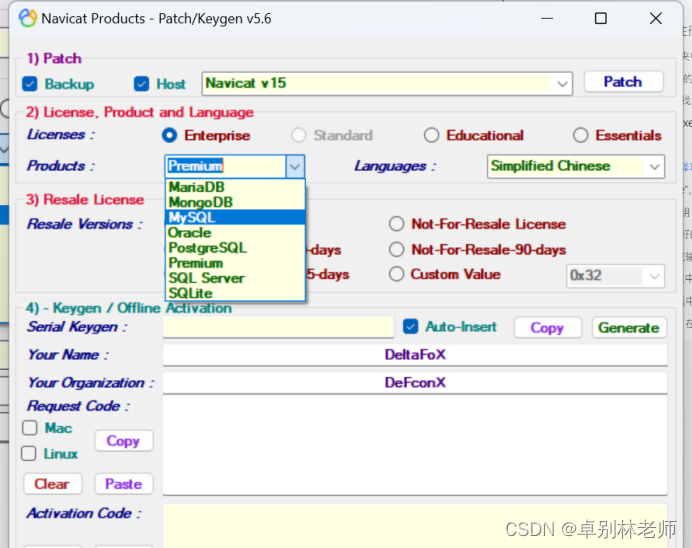Viewport: 692px width, 548px height.
Task: Select Not-For-Resale-90-days radio button
Action: [x=396, y=249]
